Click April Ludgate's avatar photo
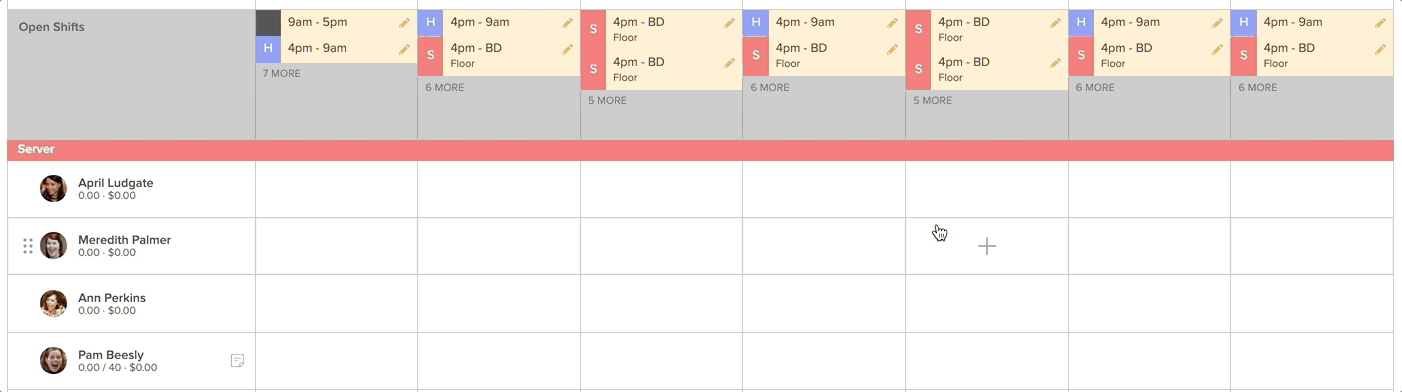This screenshot has height=392, width=1402. point(53,189)
